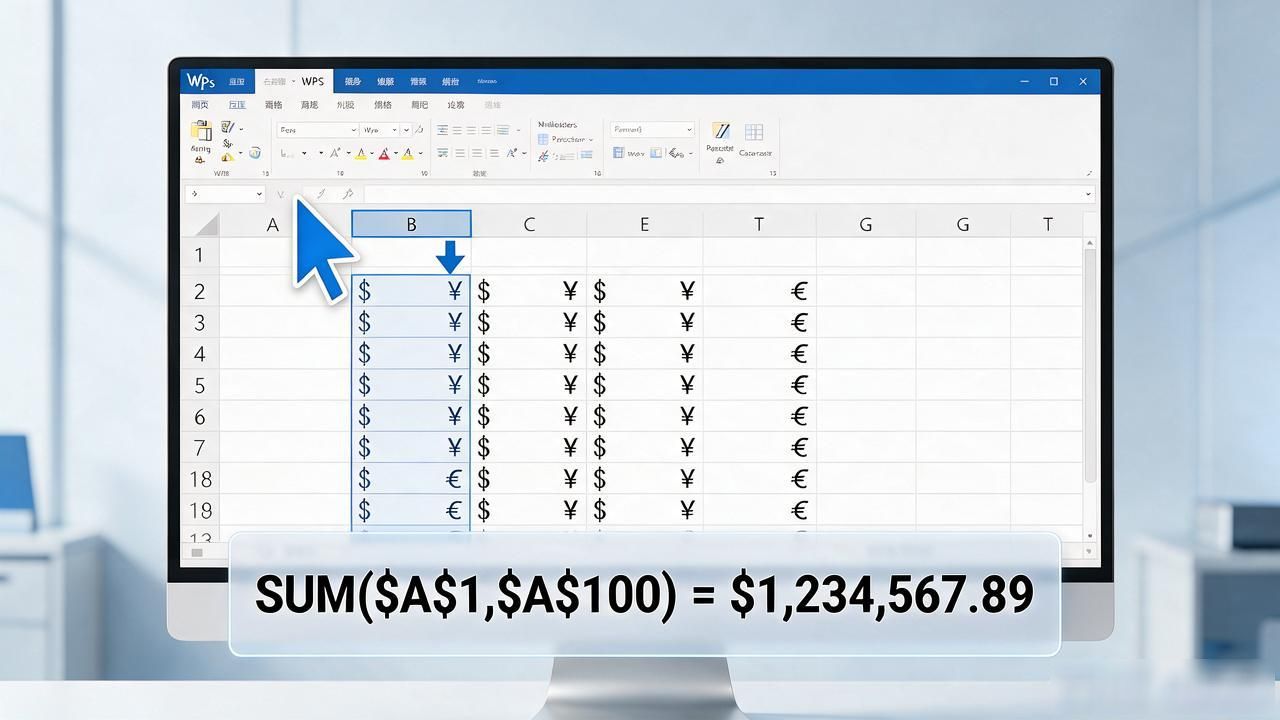Collapse the ribbon using the small corner arrow
This screenshot has height=720, width=1280.
point(1088,173)
